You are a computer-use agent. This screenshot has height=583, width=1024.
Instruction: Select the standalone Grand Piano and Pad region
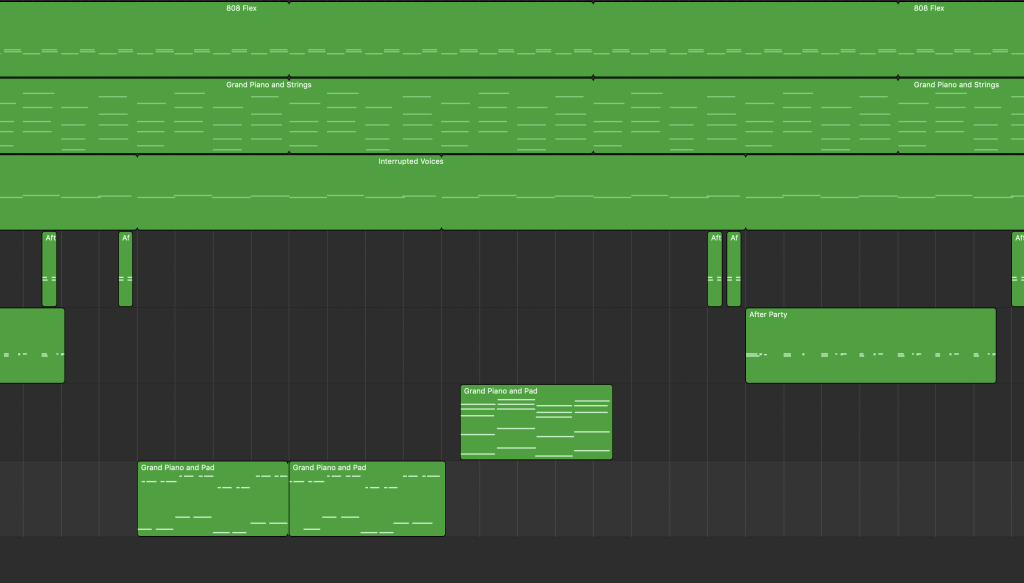coord(536,422)
